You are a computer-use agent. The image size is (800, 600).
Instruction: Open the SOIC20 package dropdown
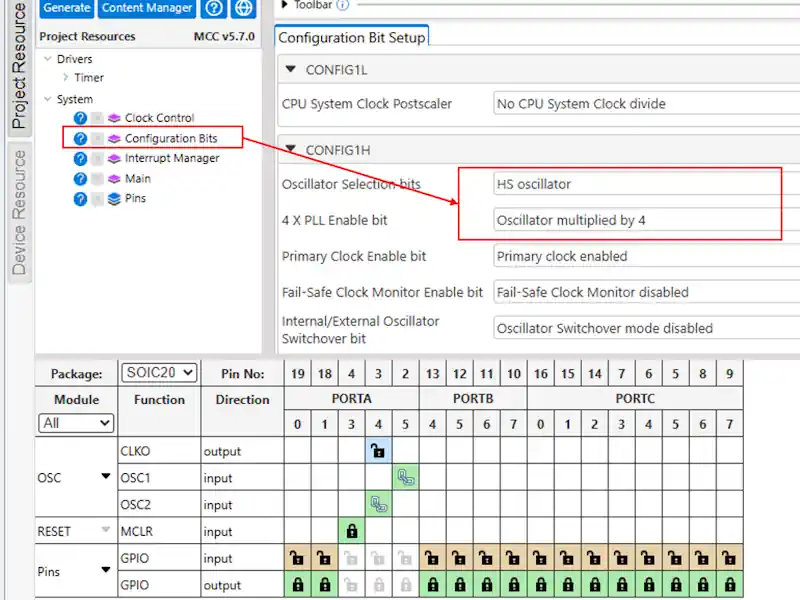point(159,372)
